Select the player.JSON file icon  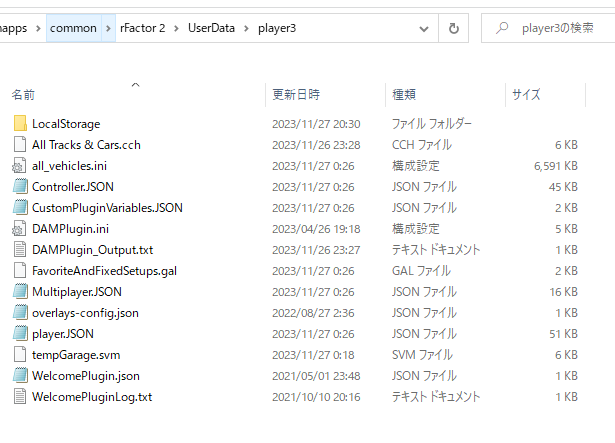pyautogui.click(x=20, y=334)
